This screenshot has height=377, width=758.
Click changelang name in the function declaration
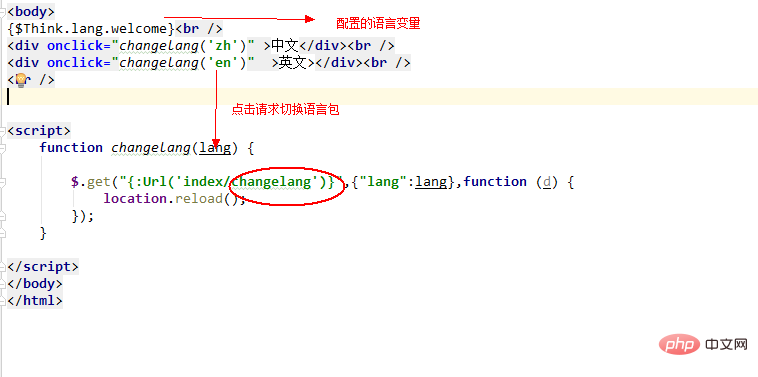coord(151,148)
